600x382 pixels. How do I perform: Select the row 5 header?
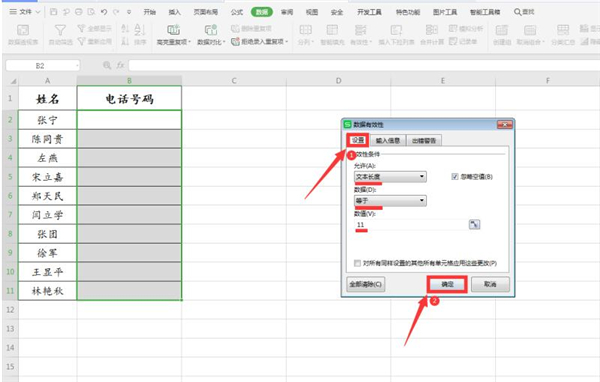(x=10, y=177)
